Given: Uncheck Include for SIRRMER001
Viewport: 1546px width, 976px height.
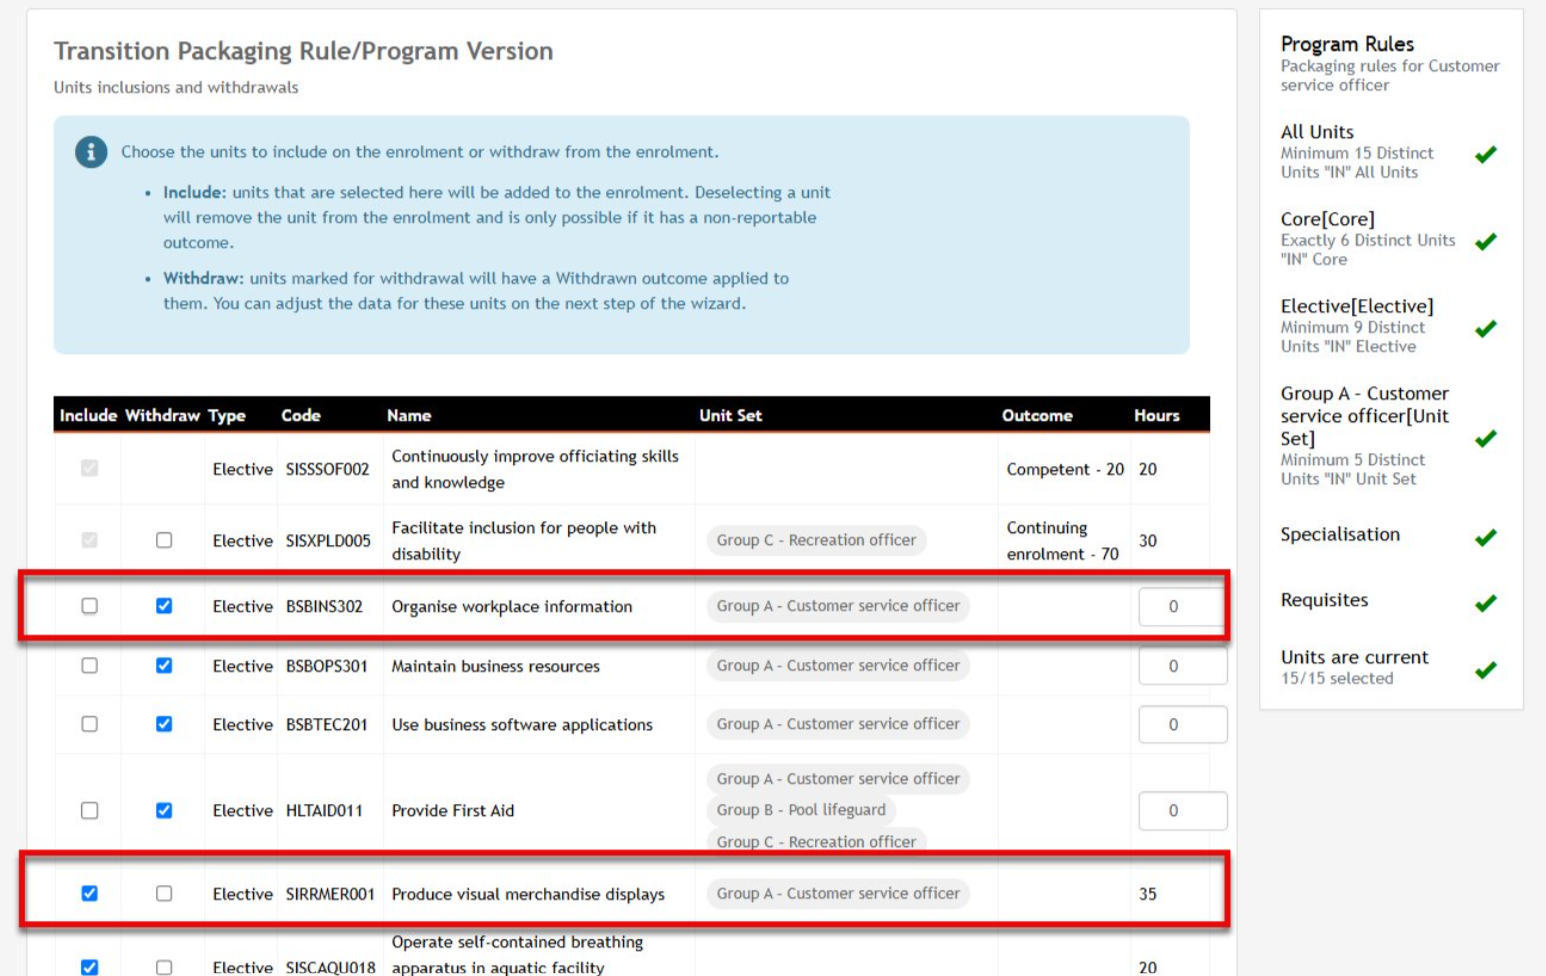Looking at the screenshot, I should (x=90, y=894).
